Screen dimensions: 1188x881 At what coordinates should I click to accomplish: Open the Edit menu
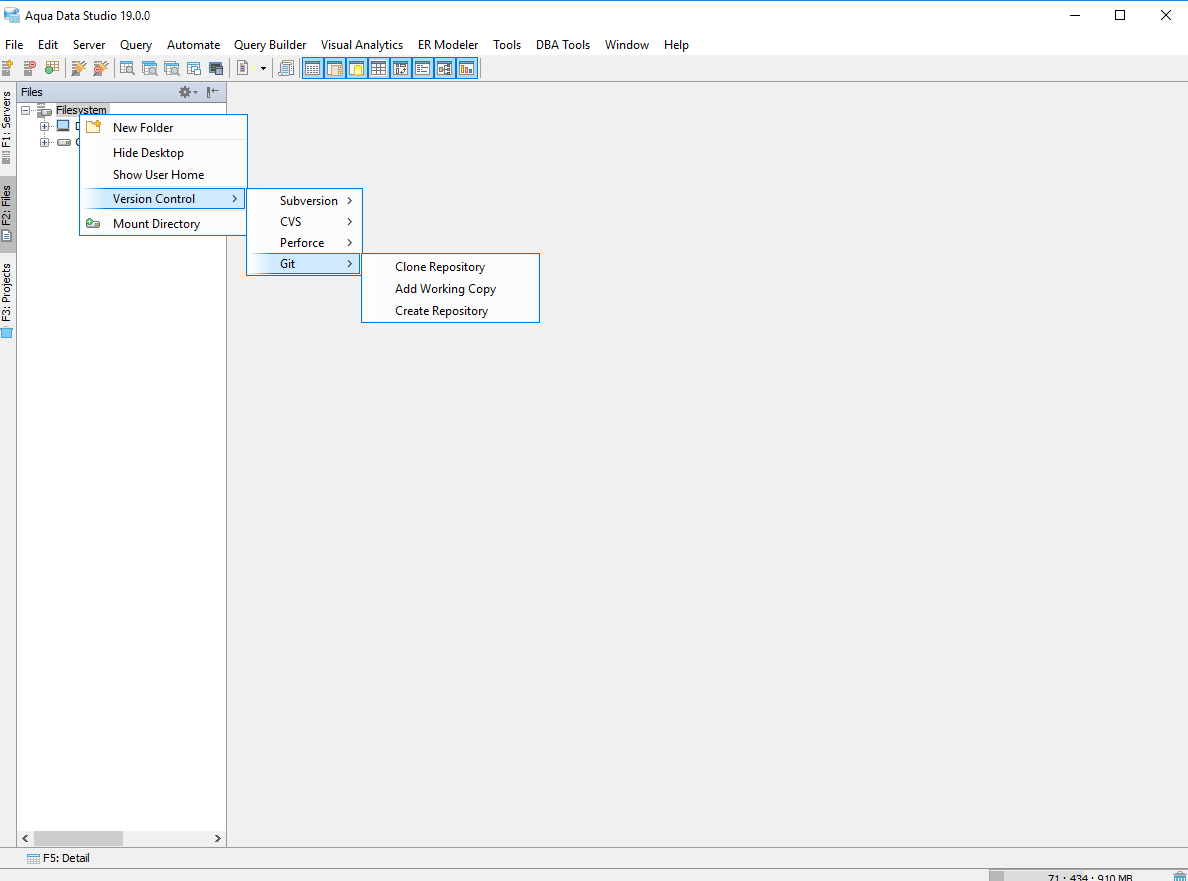(x=48, y=45)
